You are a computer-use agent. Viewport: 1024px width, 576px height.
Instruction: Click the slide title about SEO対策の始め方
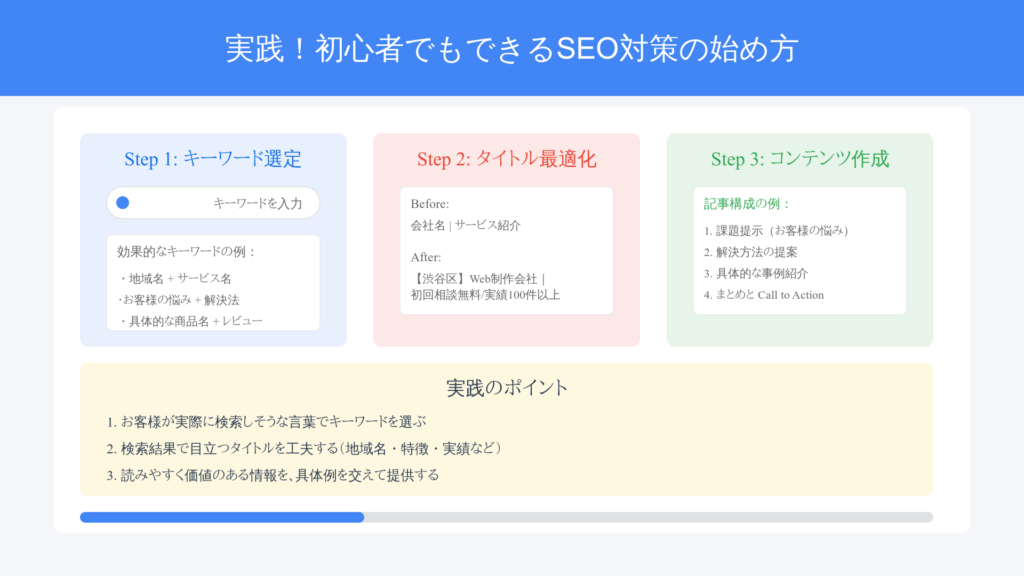tap(512, 49)
